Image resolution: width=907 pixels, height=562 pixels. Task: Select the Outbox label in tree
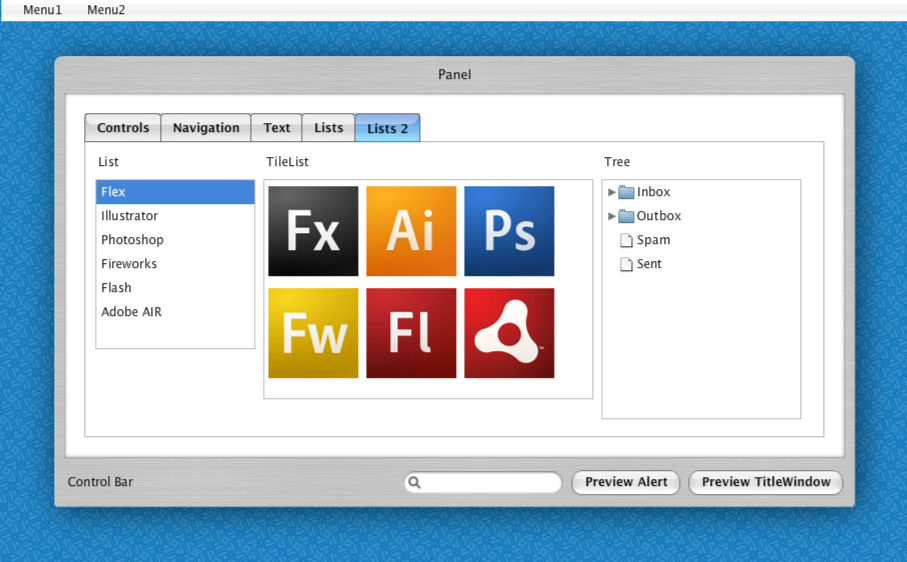tap(659, 216)
